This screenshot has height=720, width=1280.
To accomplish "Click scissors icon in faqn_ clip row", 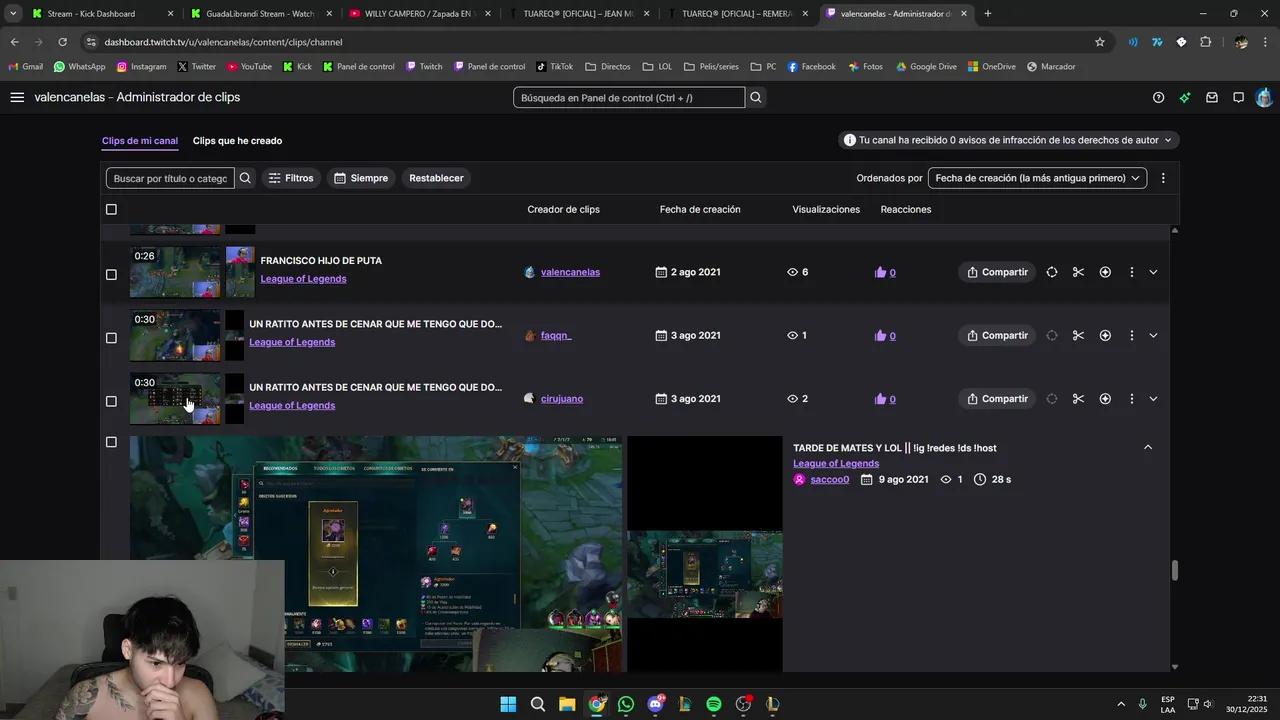I will click(1078, 335).
